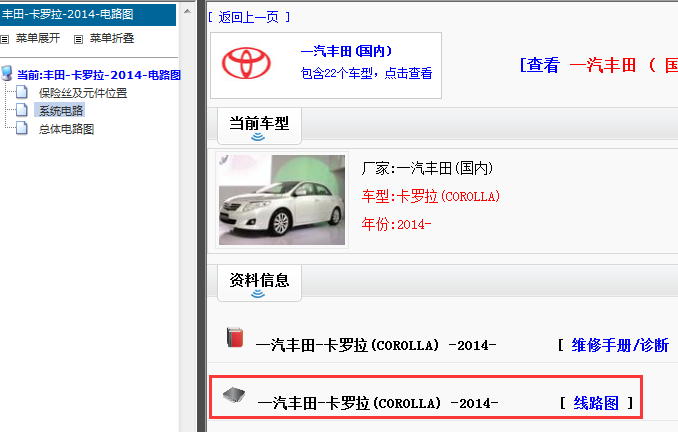Click the page icon beside 总体电路图
678x432 pixels.
22,128
